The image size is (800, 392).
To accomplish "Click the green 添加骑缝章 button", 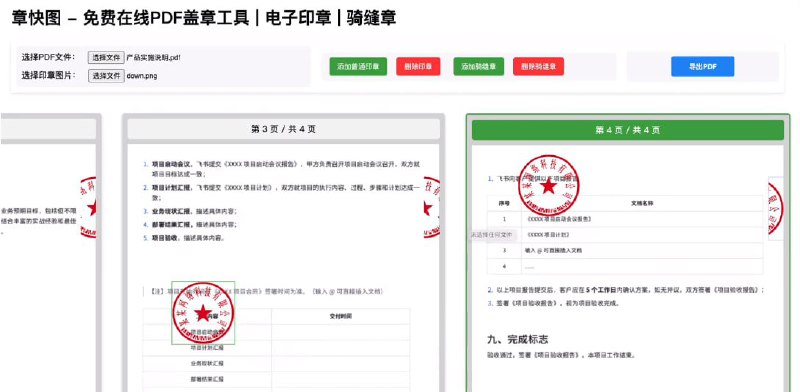I will [x=479, y=66].
